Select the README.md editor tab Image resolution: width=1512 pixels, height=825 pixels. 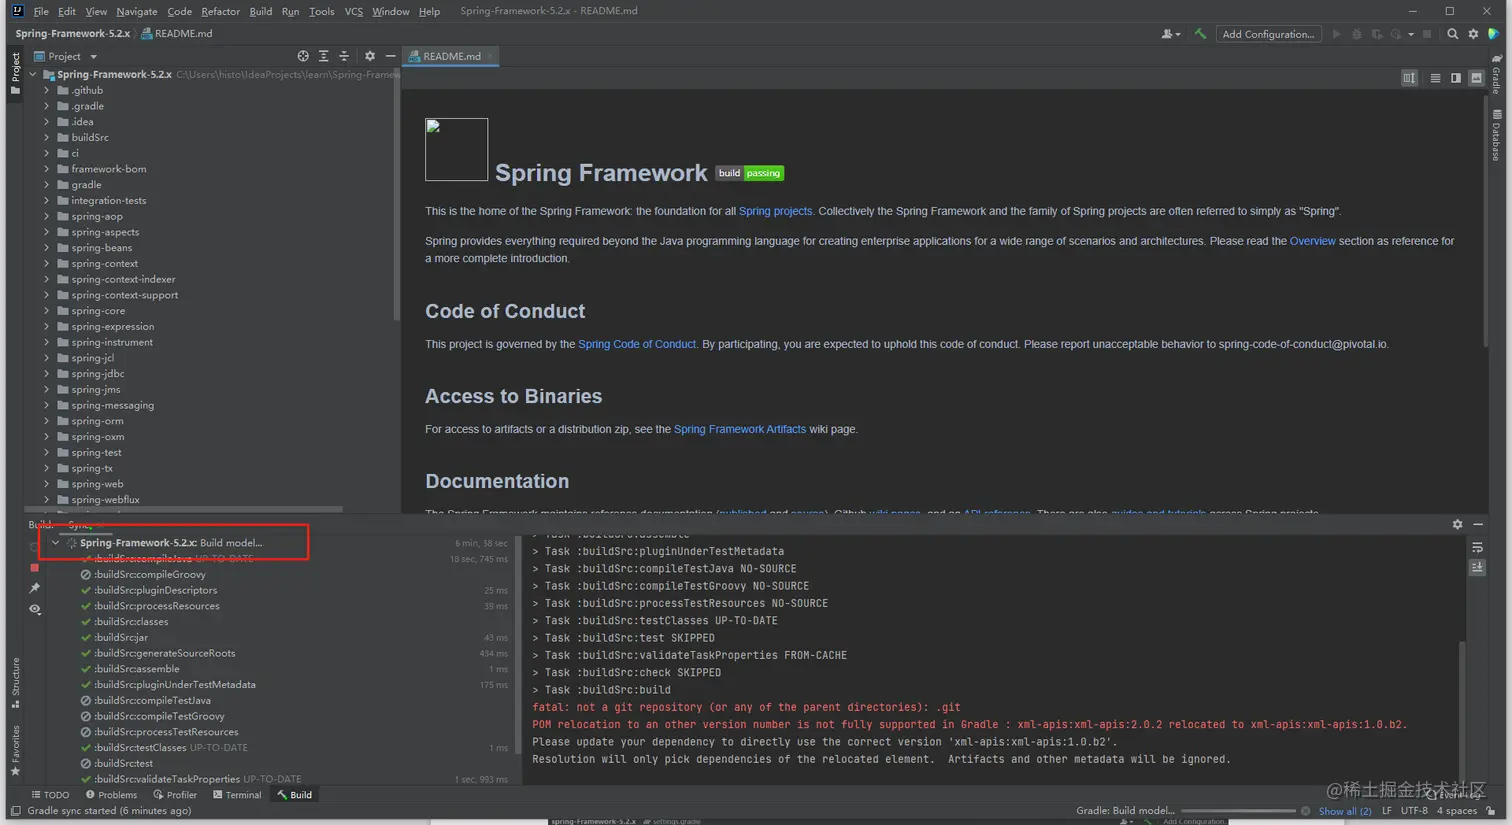pyautogui.click(x=451, y=56)
